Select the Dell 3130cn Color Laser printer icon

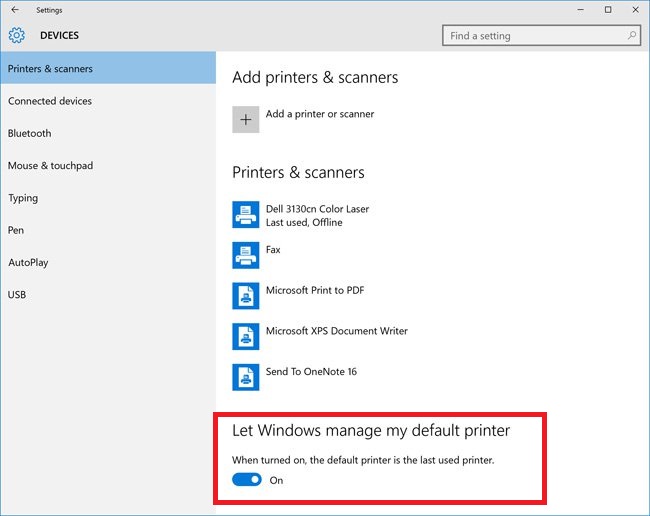[x=245, y=215]
